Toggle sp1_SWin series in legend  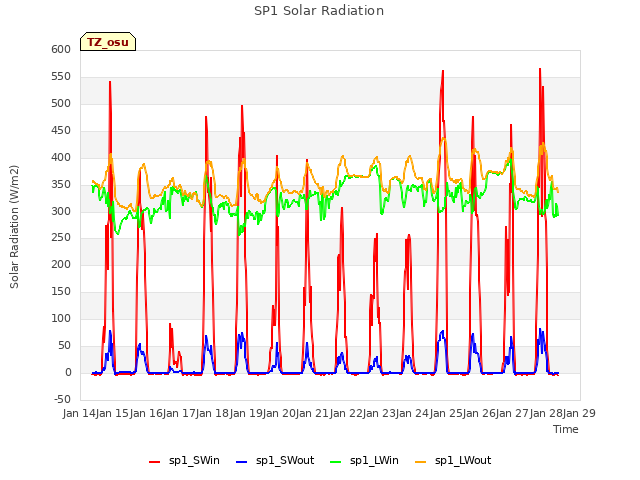(x=184, y=461)
